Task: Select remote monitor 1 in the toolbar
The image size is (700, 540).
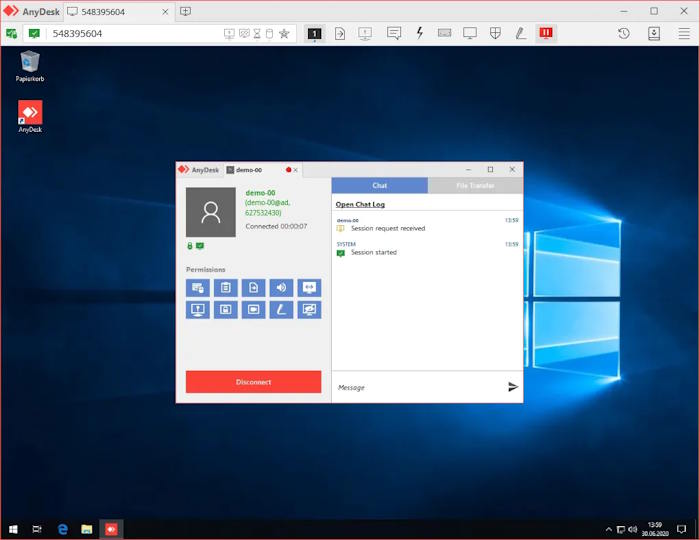Action: 314,33
